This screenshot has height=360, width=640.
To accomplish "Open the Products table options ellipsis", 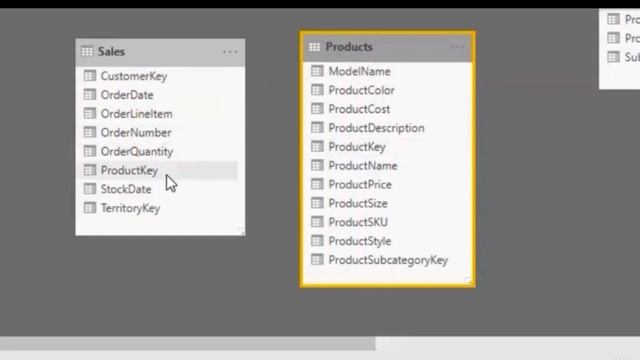I will click(457, 47).
